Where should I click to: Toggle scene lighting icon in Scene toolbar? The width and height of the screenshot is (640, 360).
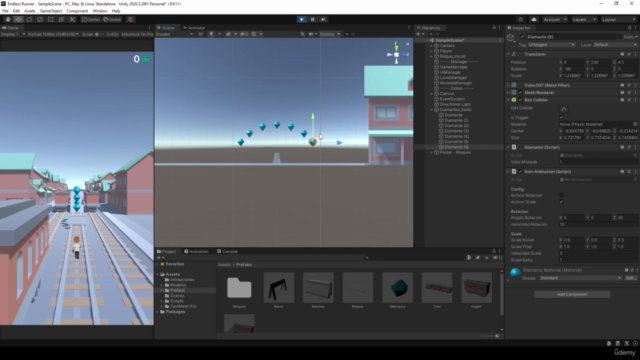211,34
